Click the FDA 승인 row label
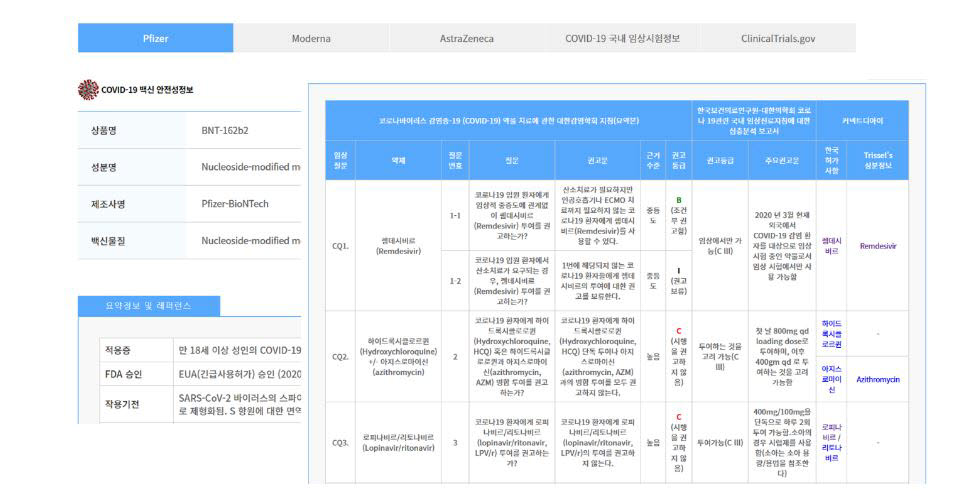This screenshot has width=974, height=499. (123, 374)
